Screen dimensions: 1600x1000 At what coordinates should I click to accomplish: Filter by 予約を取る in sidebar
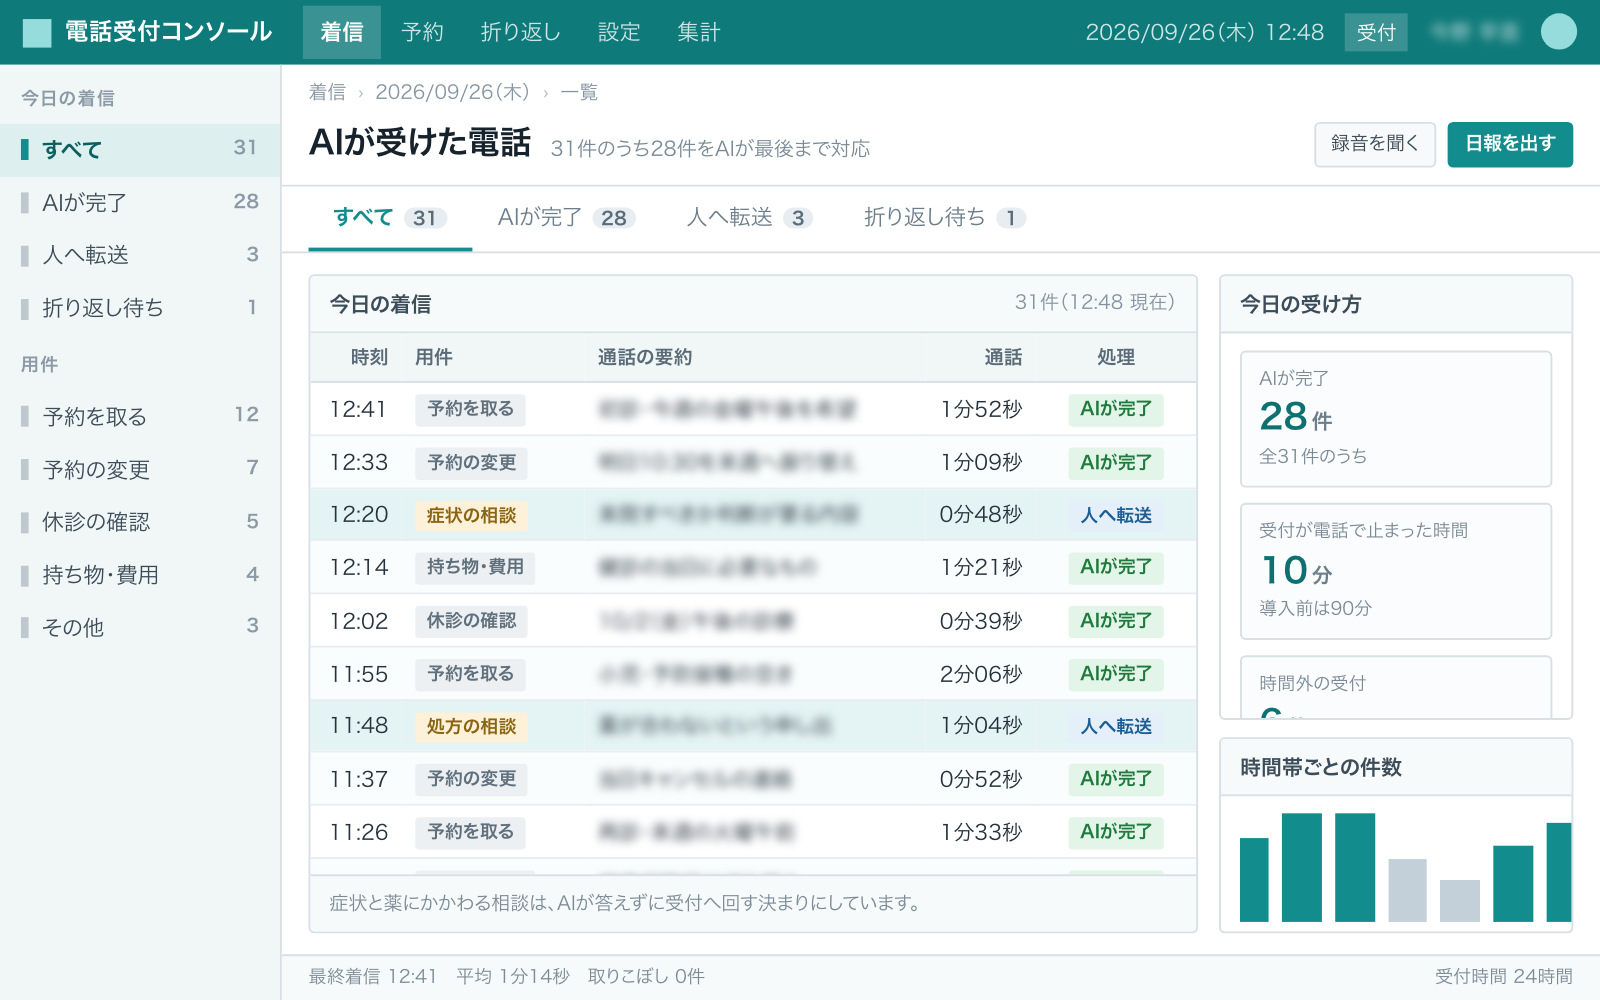[140, 416]
